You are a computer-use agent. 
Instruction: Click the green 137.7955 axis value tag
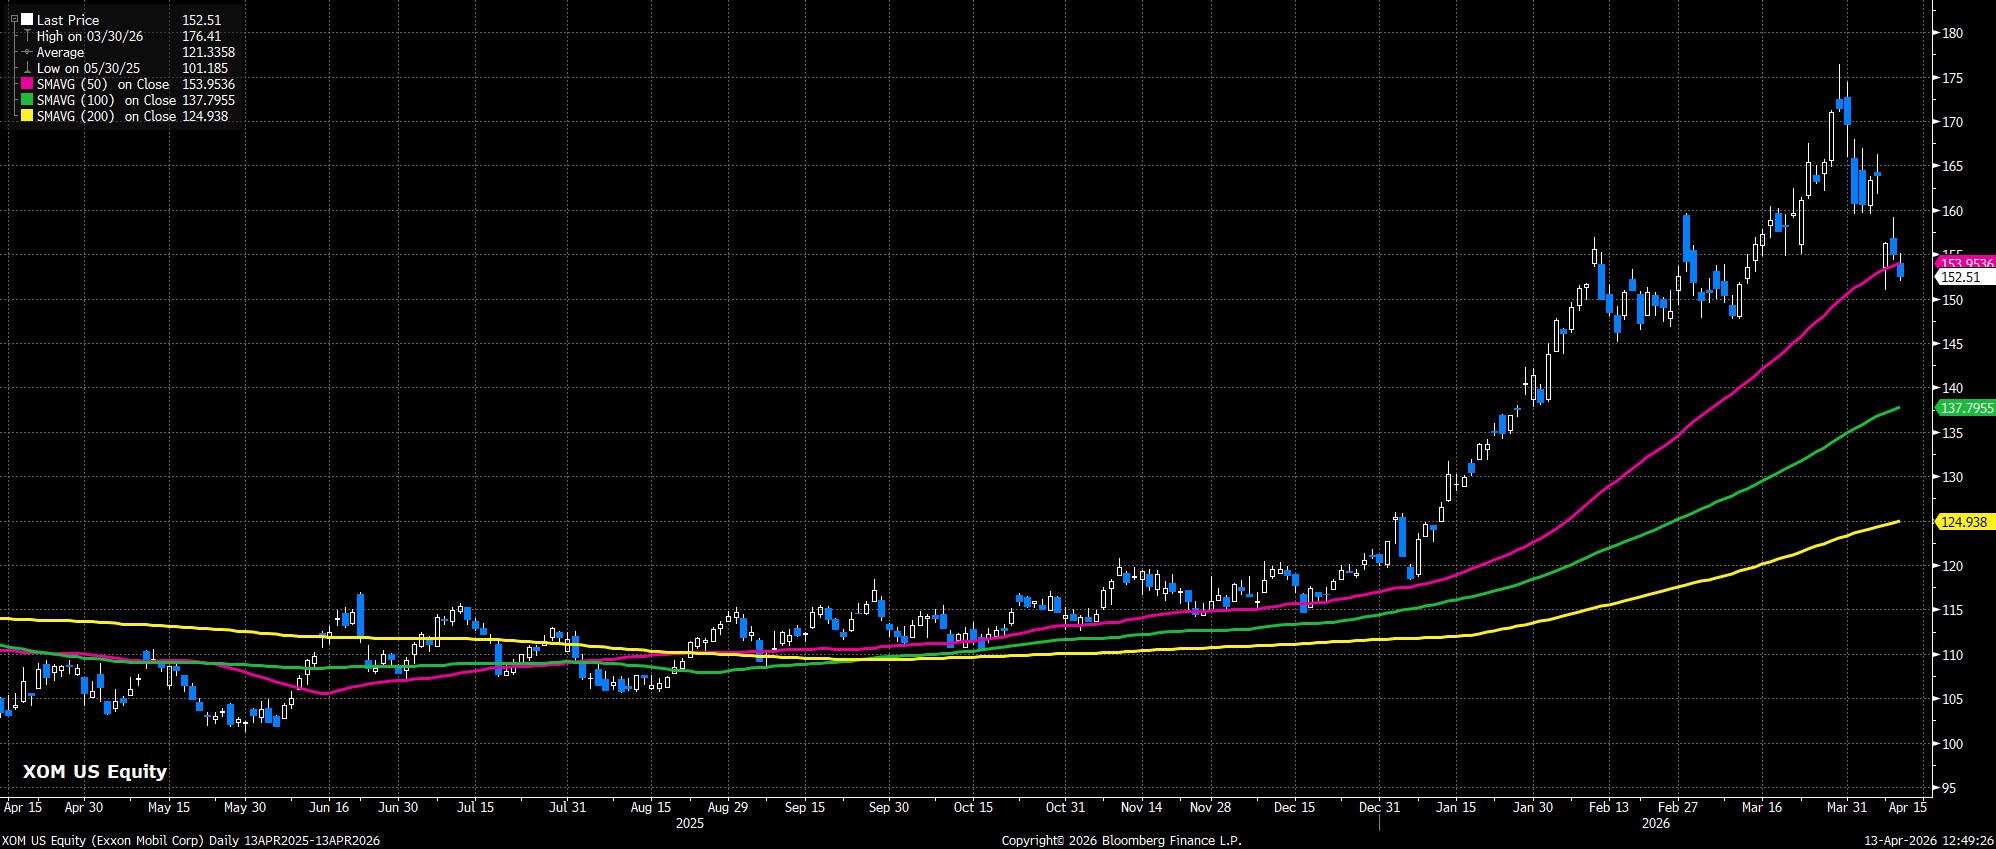point(1966,408)
